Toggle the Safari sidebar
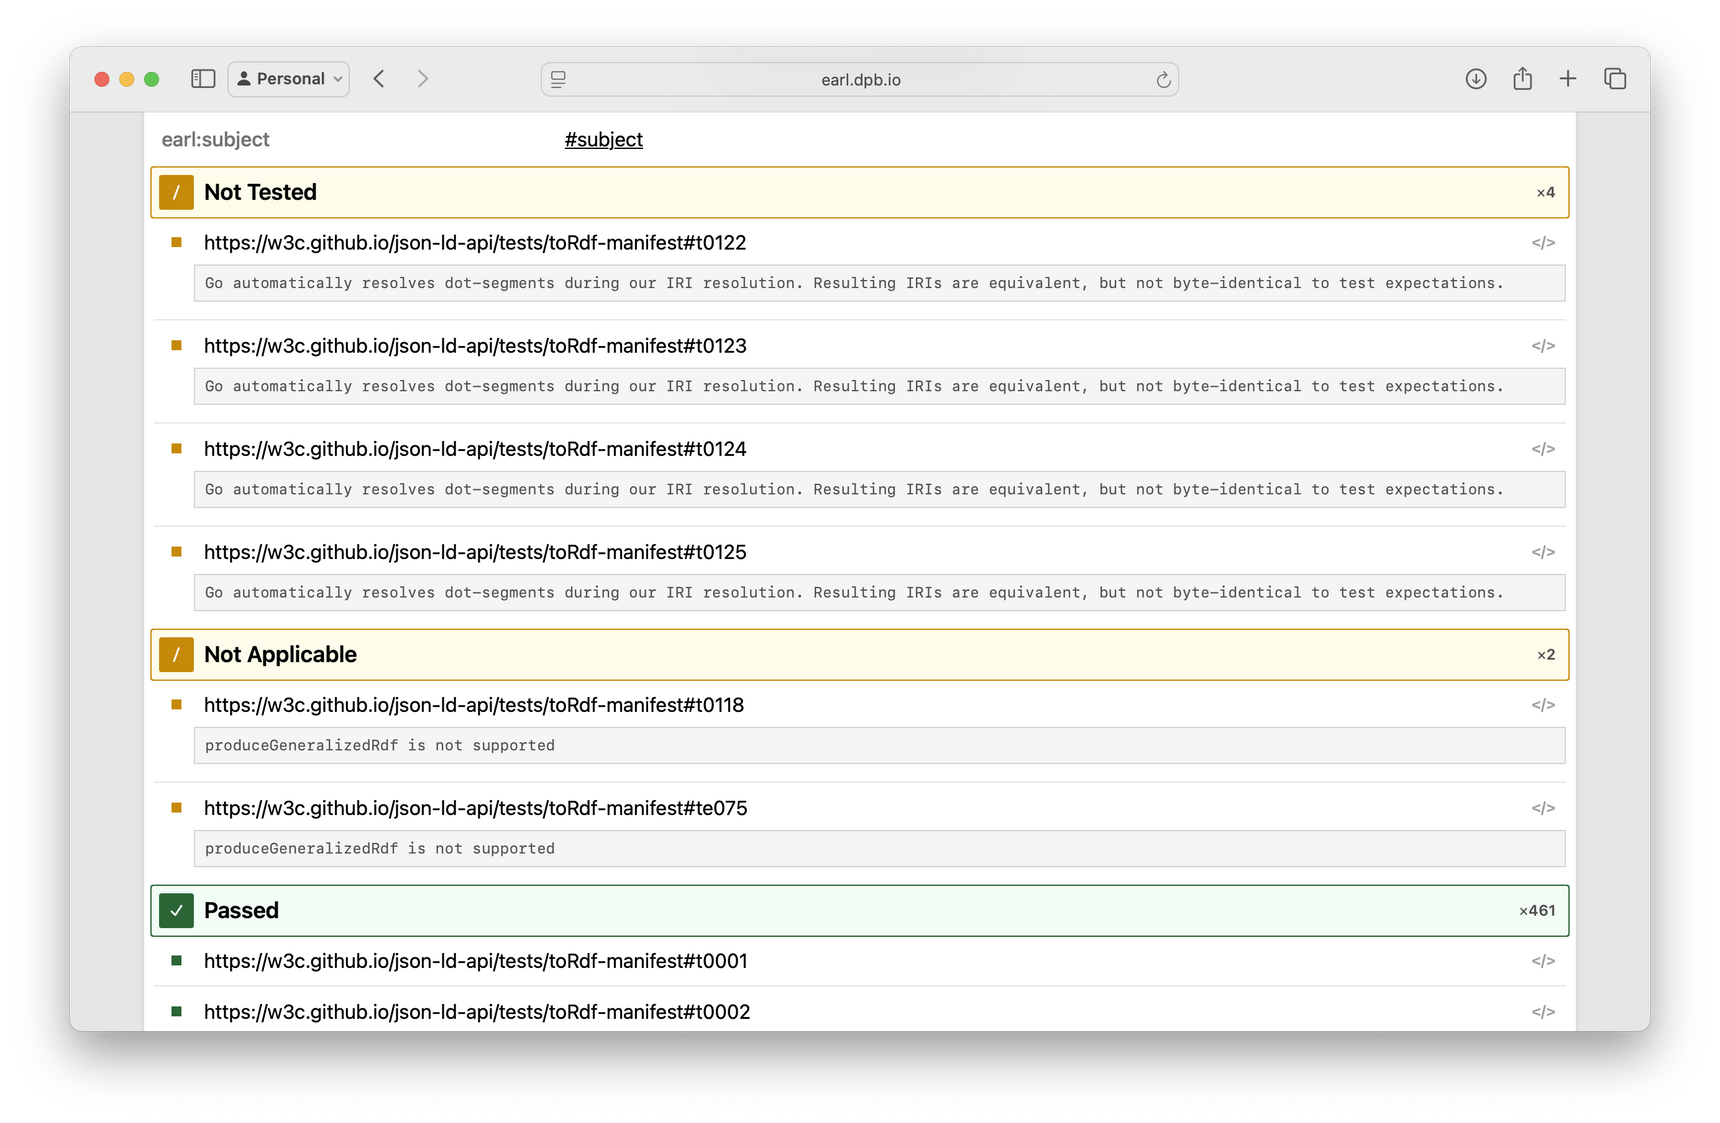The image size is (1720, 1123). (202, 78)
